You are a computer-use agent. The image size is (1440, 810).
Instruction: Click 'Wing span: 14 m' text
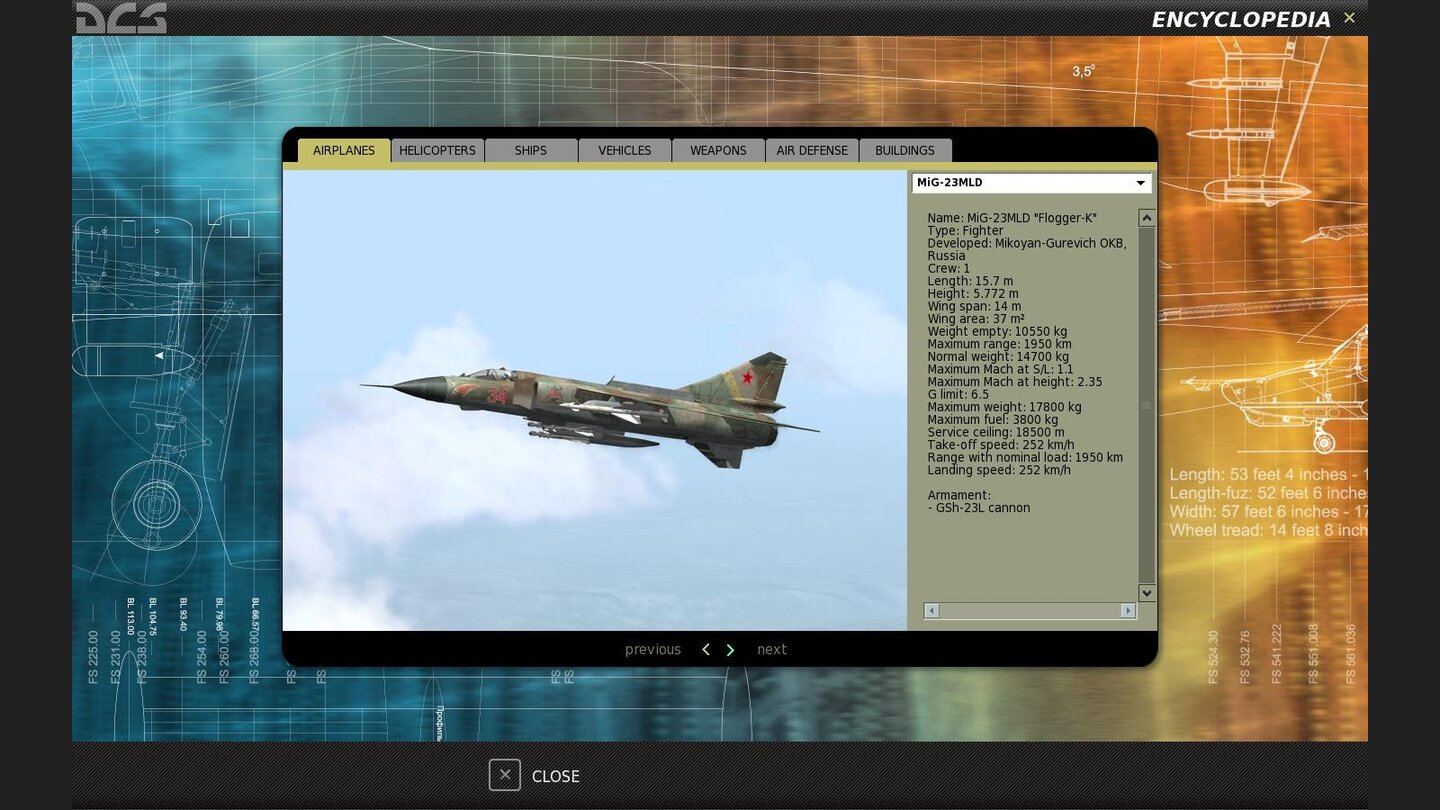coord(974,307)
